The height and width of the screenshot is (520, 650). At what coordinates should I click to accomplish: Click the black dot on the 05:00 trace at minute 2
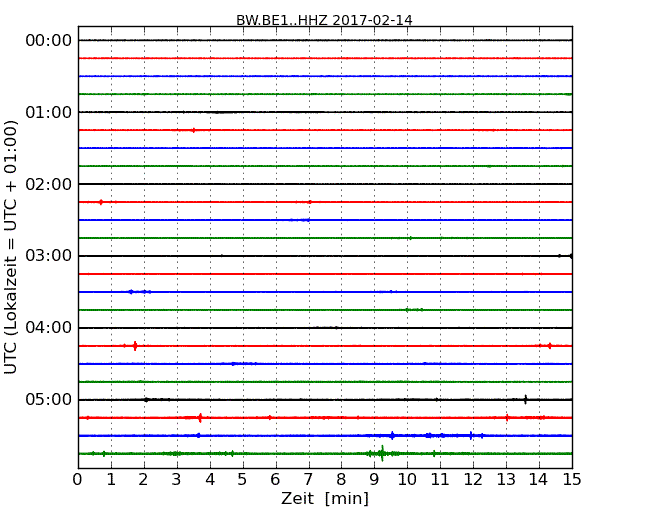[x=146, y=400]
